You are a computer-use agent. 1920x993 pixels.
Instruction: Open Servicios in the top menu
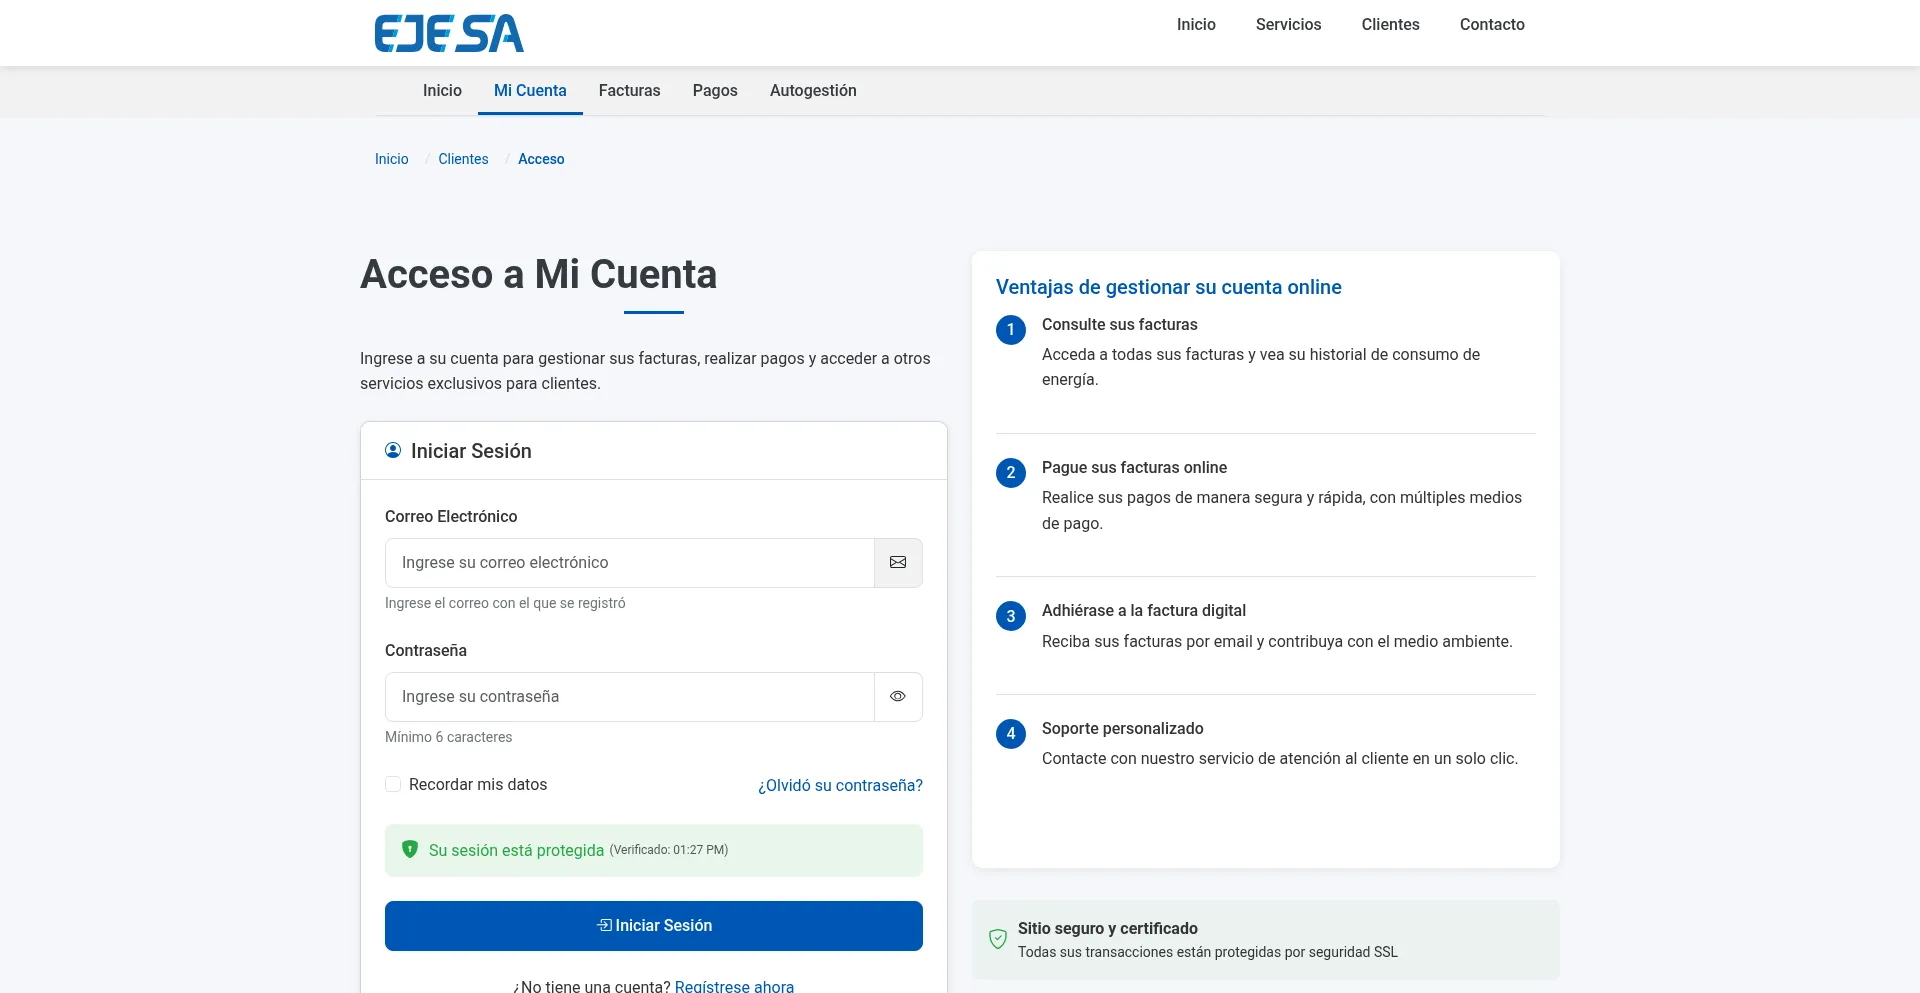pos(1288,25)
